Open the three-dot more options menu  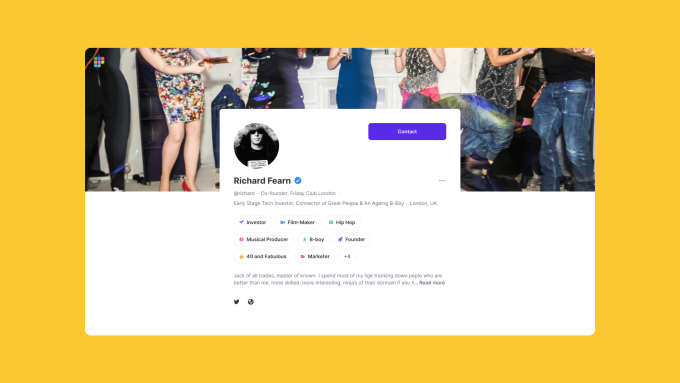point(442,180)
